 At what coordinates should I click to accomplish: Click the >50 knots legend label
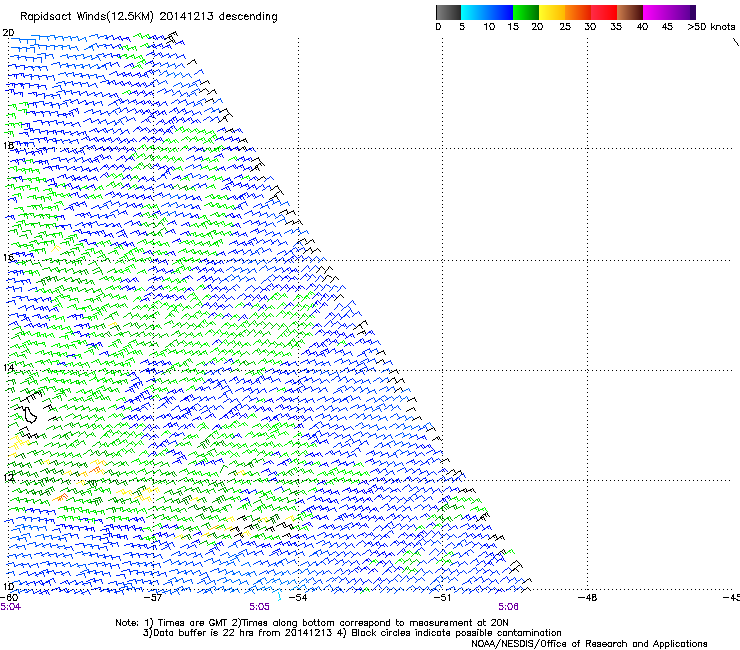pyautogui.click(x=711, y=27)
